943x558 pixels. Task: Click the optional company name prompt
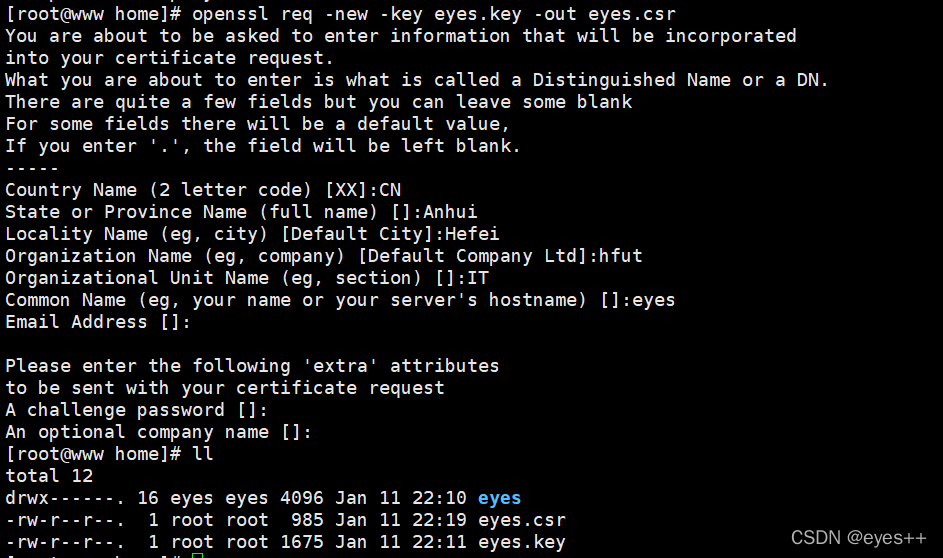pyautogui.click(x=158, y=432)
